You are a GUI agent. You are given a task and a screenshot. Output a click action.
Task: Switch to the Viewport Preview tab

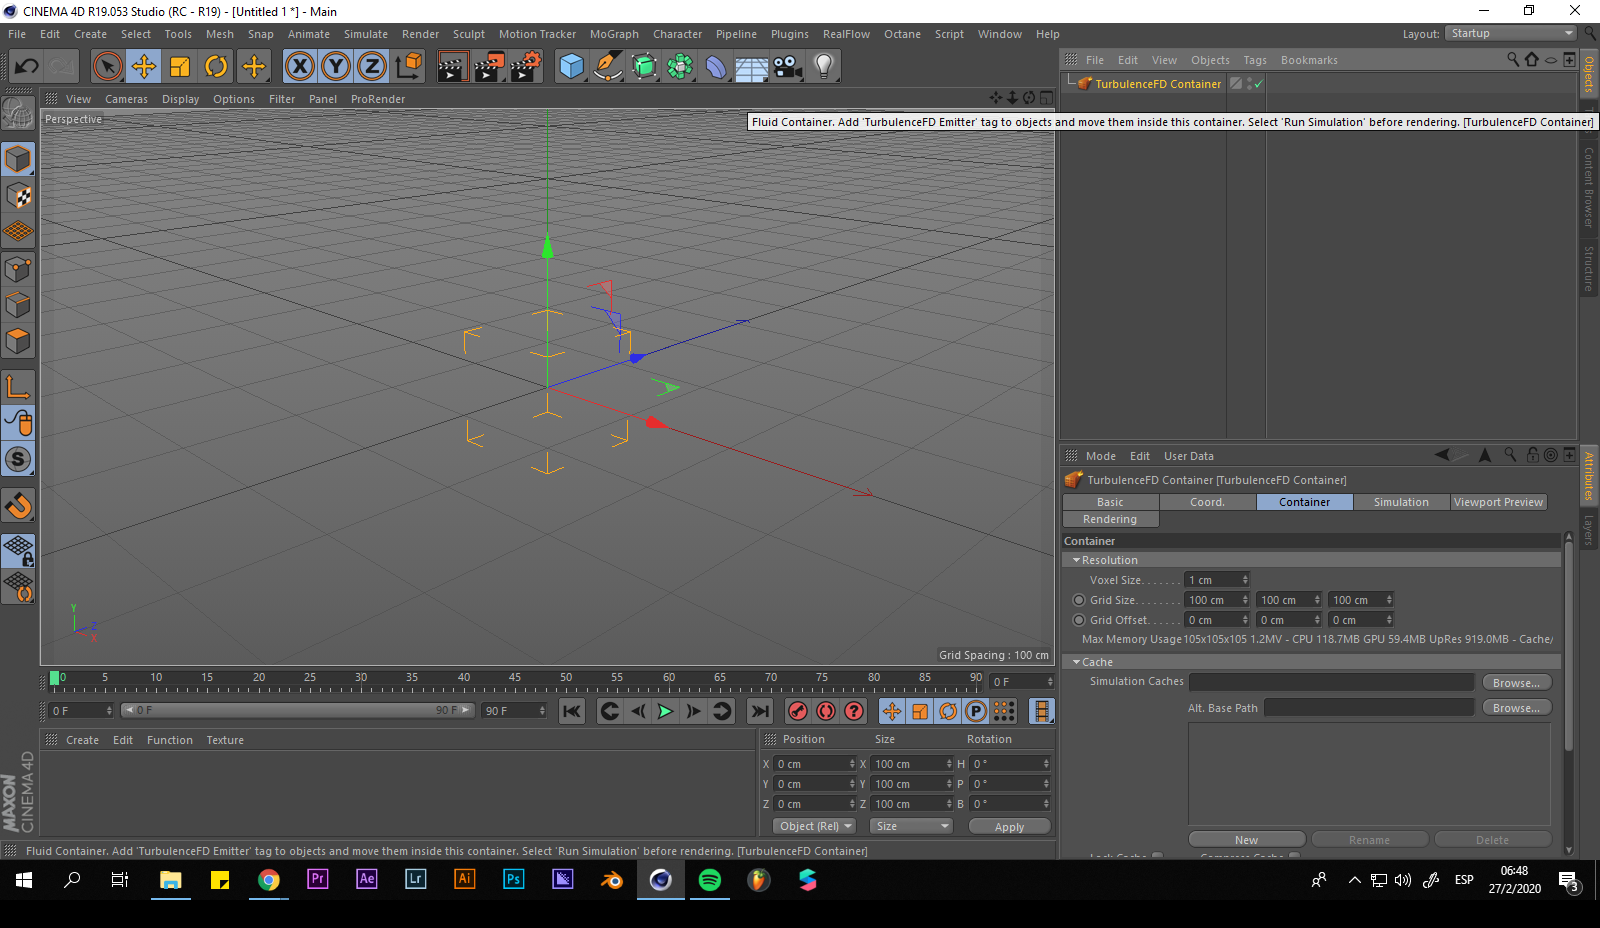(x=1498, y=502)
